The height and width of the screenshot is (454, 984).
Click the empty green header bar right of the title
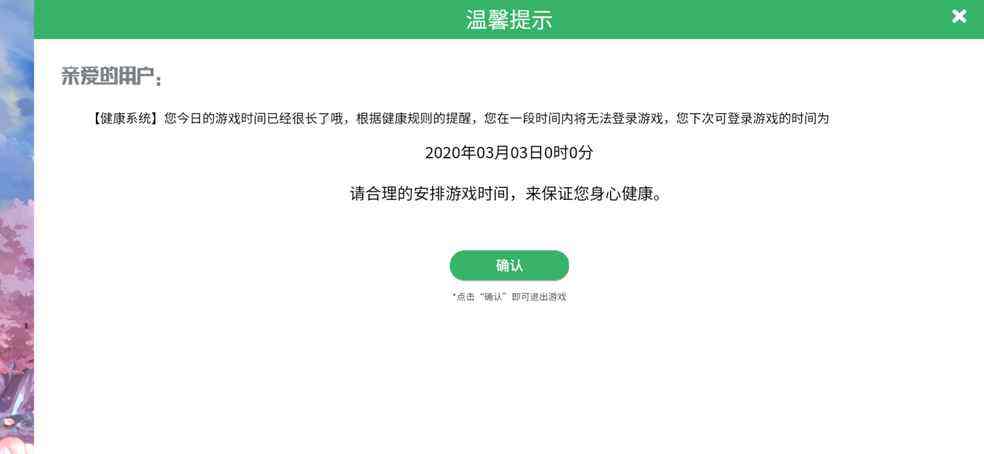pyautogui.click(x=751, y=19)
